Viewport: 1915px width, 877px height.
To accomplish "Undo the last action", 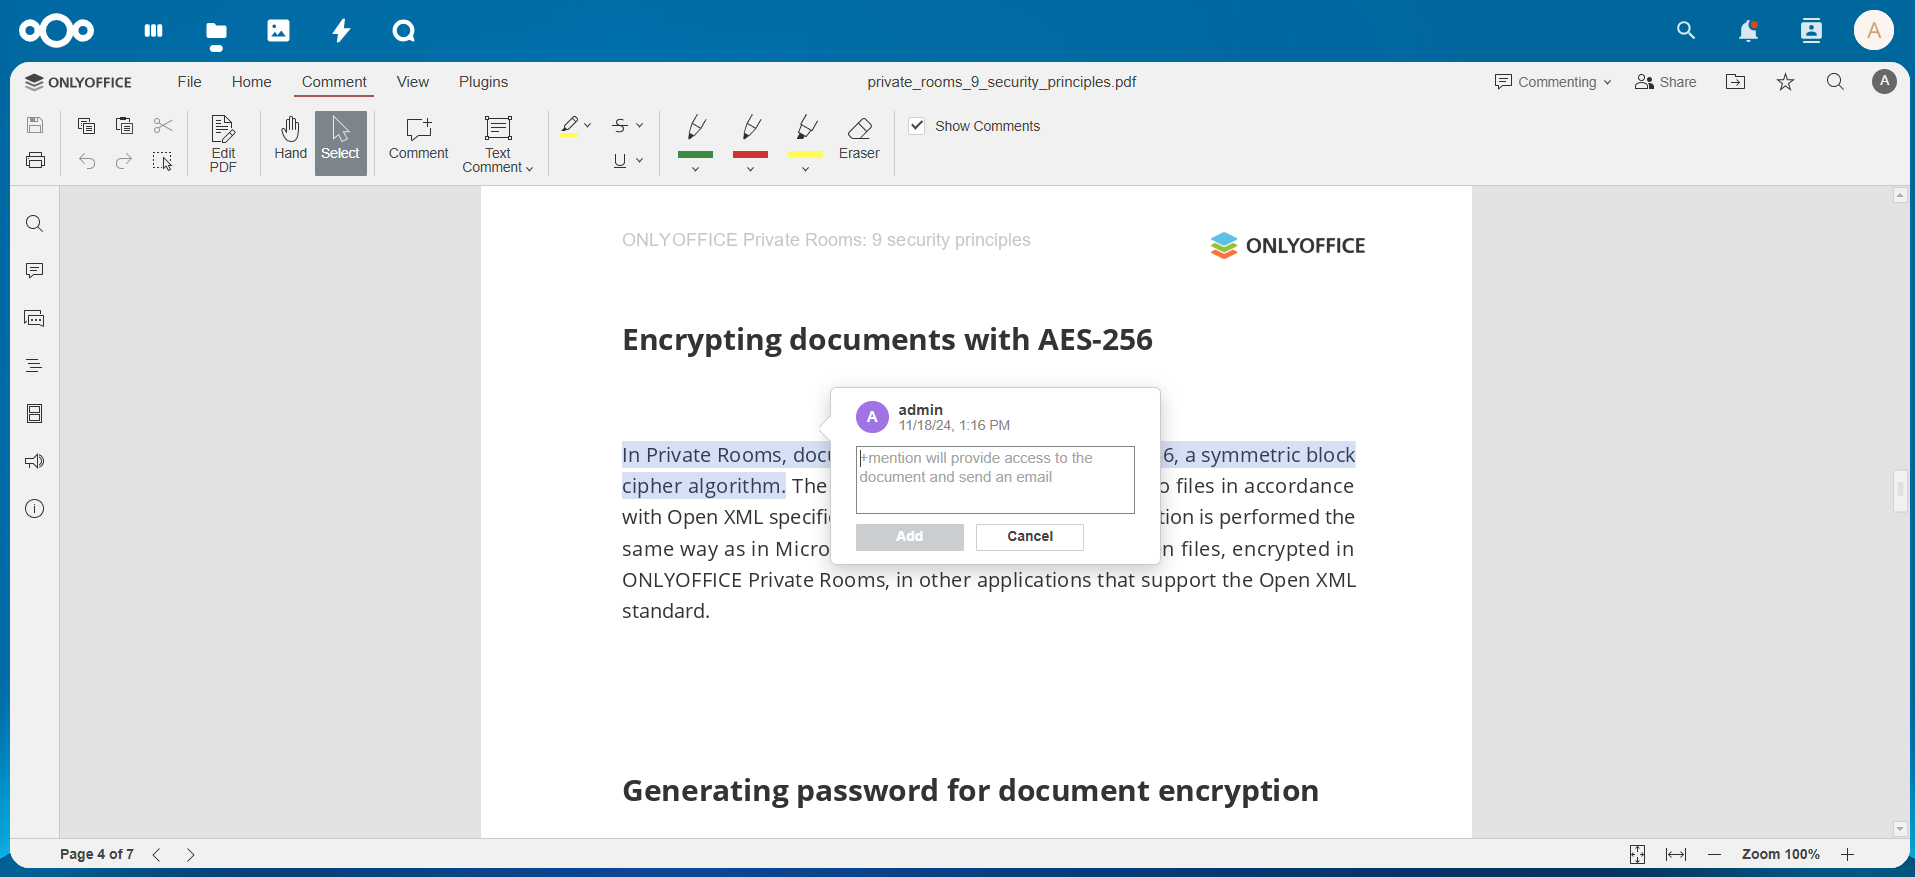I will 87,161.
